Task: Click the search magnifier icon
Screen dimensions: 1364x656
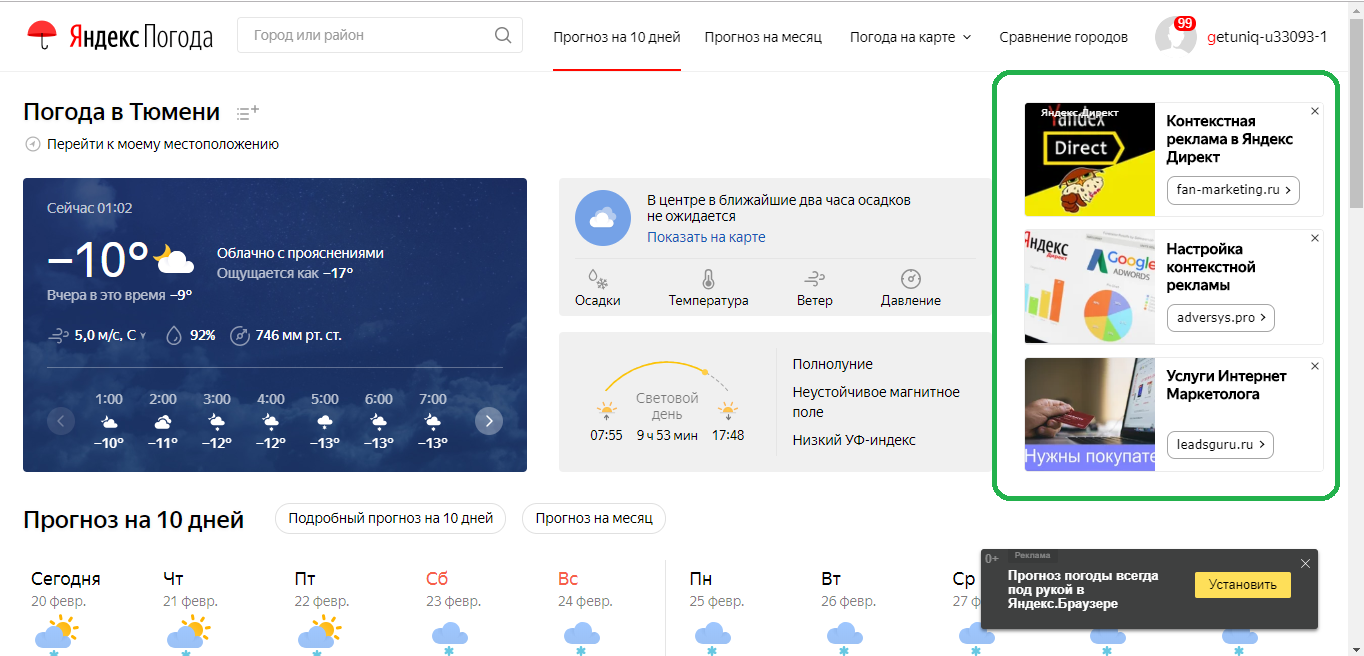Action: pyautogui.click(x=503, y=36)
